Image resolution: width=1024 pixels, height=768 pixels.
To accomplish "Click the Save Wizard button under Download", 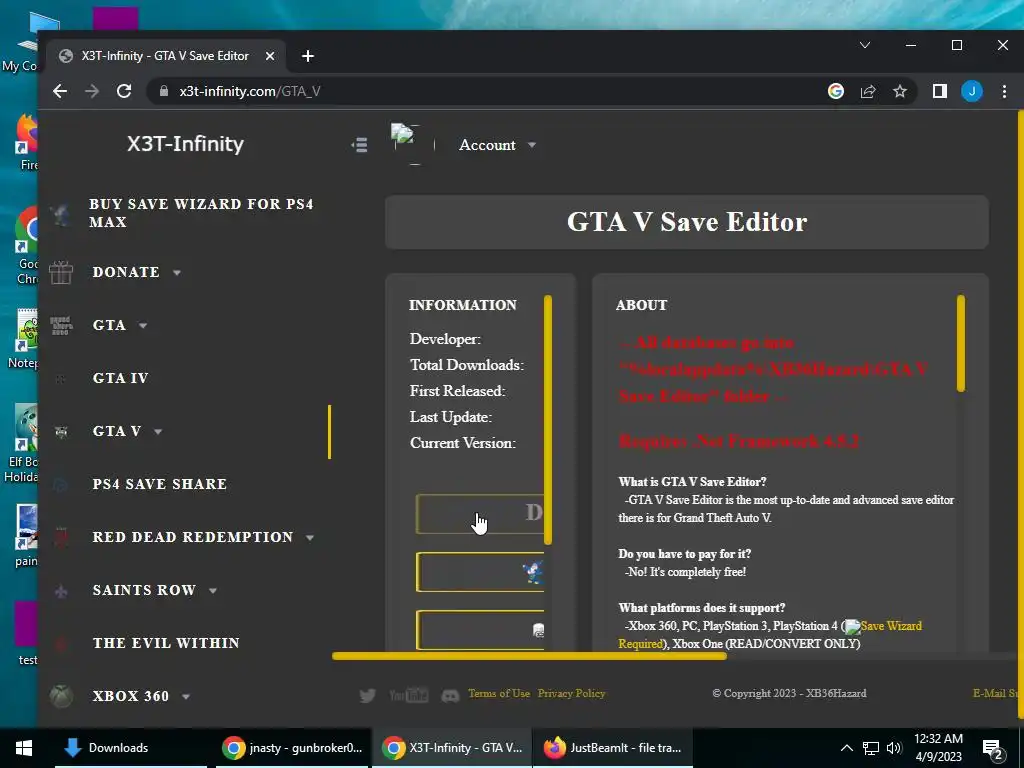I will (x=480, y=572).
